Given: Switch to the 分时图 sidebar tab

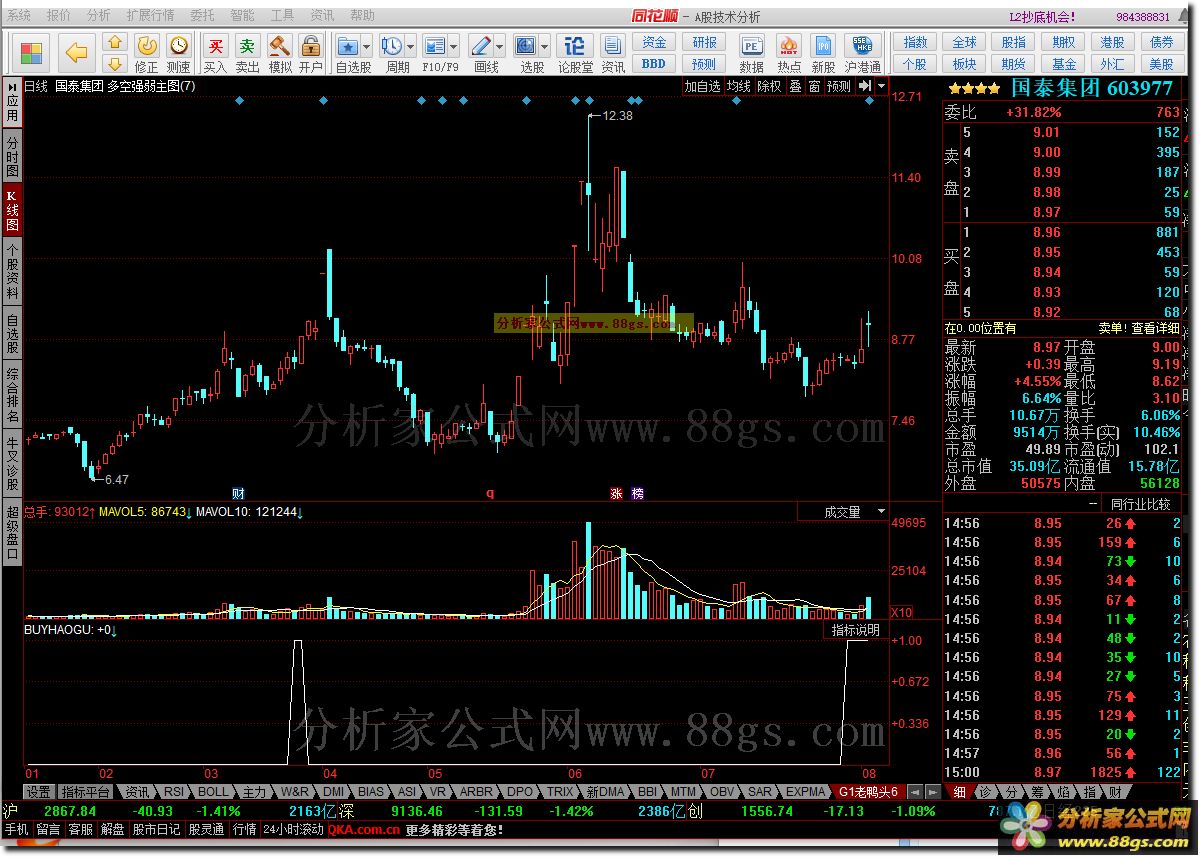Looking at the screenshot, I should point(12,158).
